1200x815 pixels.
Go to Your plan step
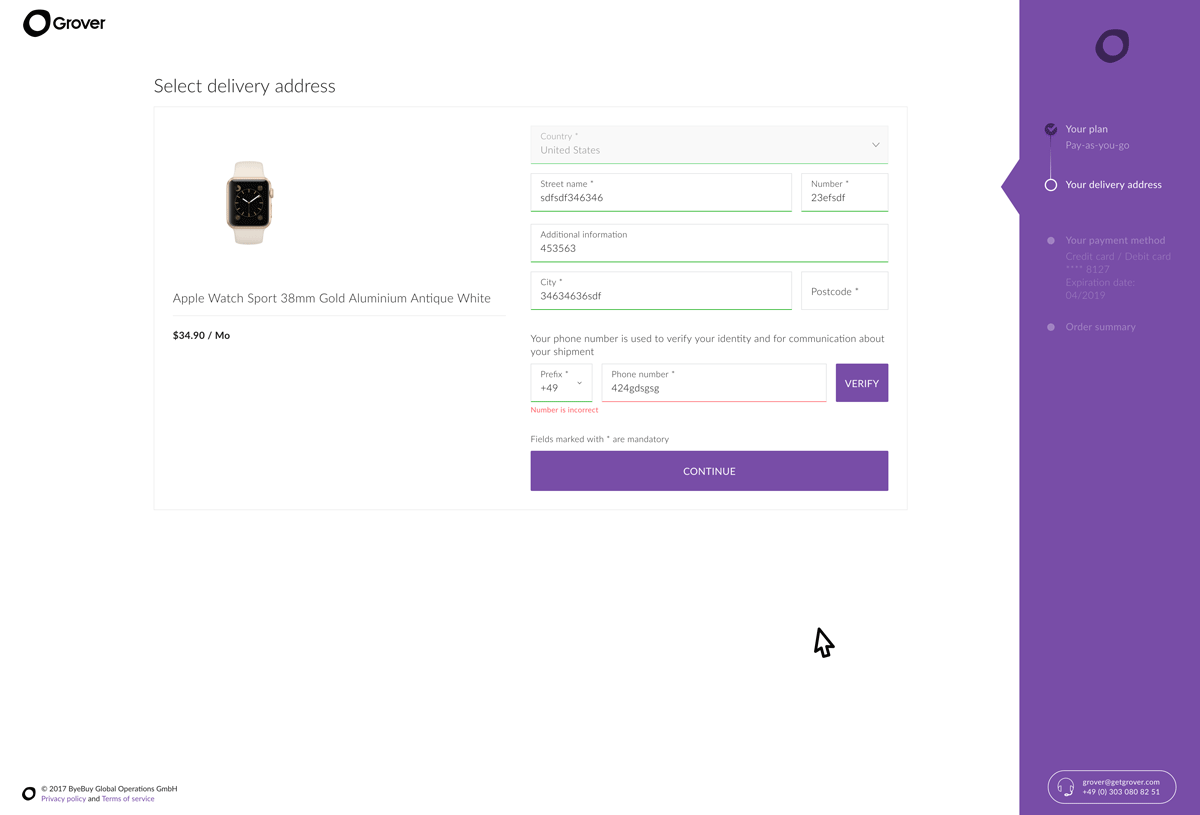click(x=1086, y=129)
